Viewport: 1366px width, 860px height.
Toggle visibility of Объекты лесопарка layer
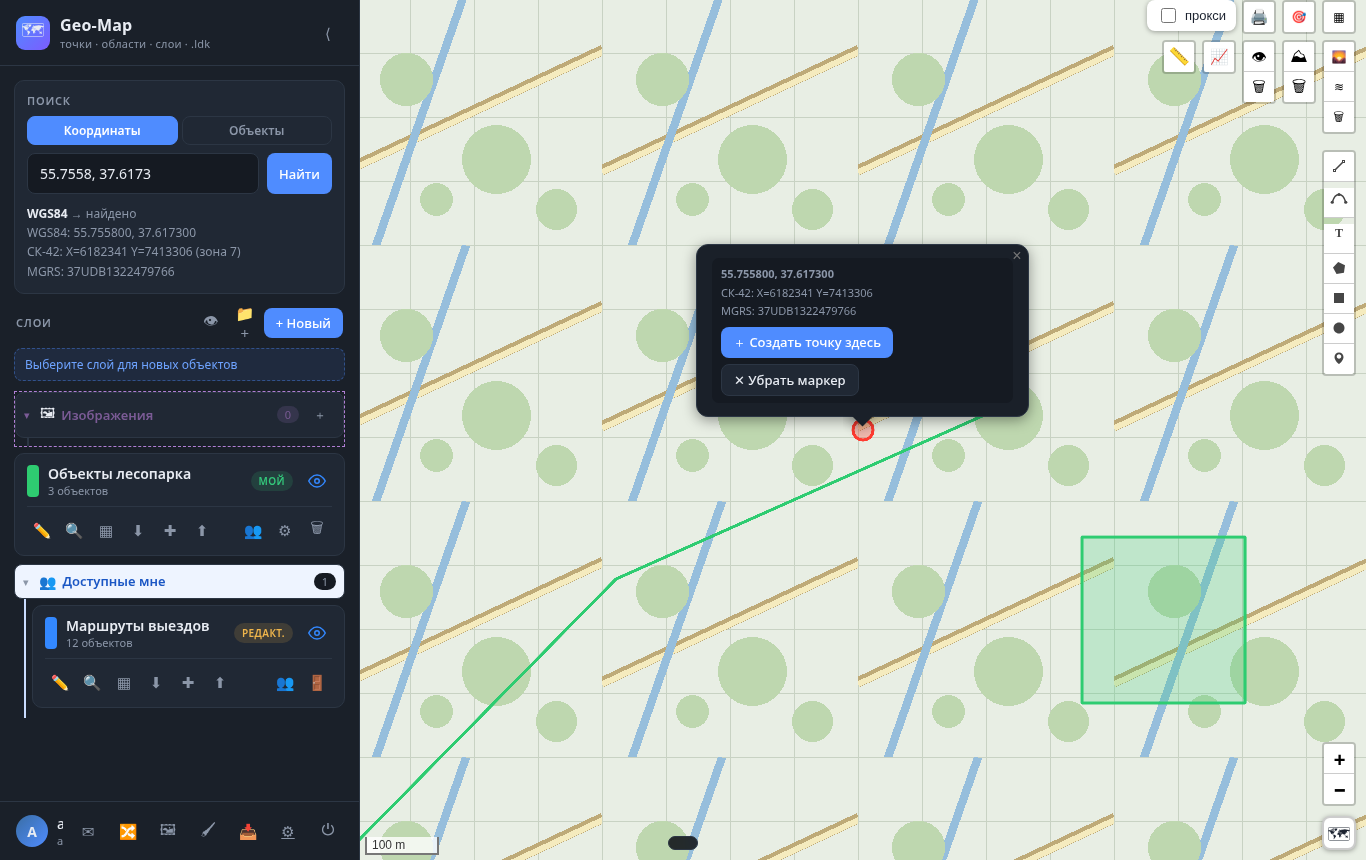pyautogui.click(x=317, y=481)
